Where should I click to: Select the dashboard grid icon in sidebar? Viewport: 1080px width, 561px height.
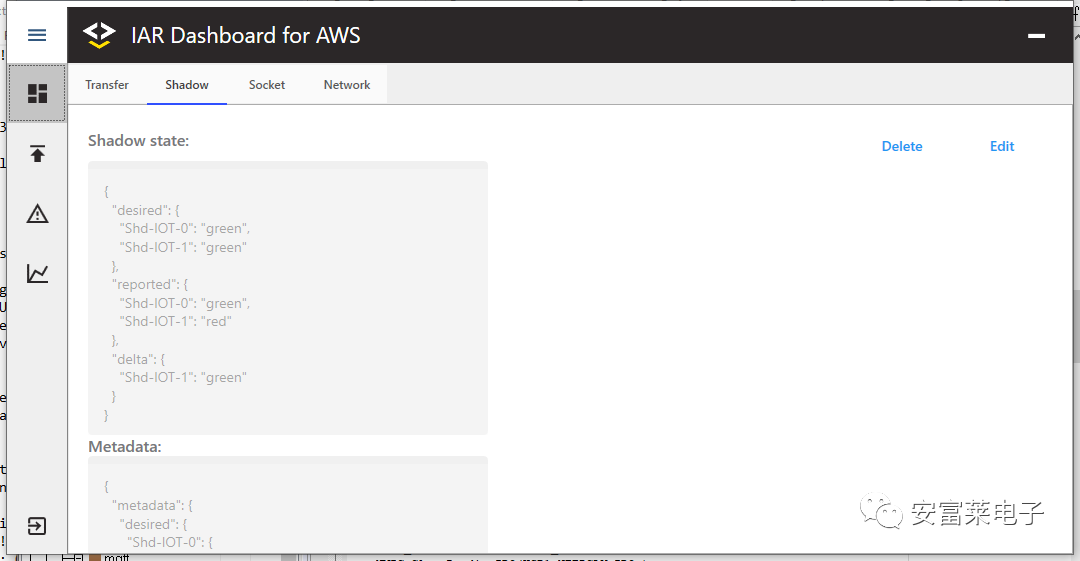37,94
